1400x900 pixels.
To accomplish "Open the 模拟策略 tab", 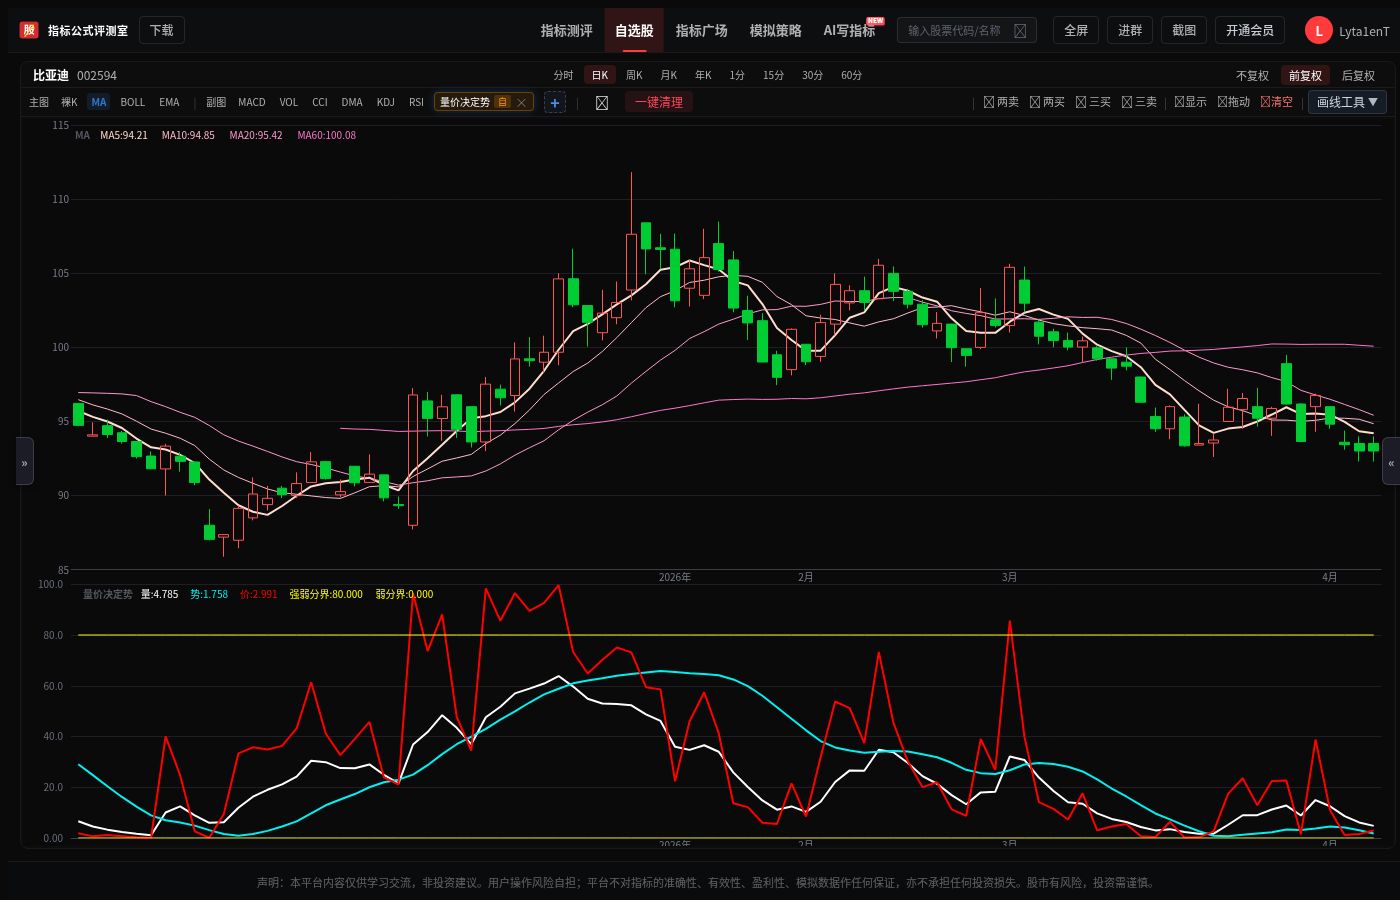I will 776,31.
